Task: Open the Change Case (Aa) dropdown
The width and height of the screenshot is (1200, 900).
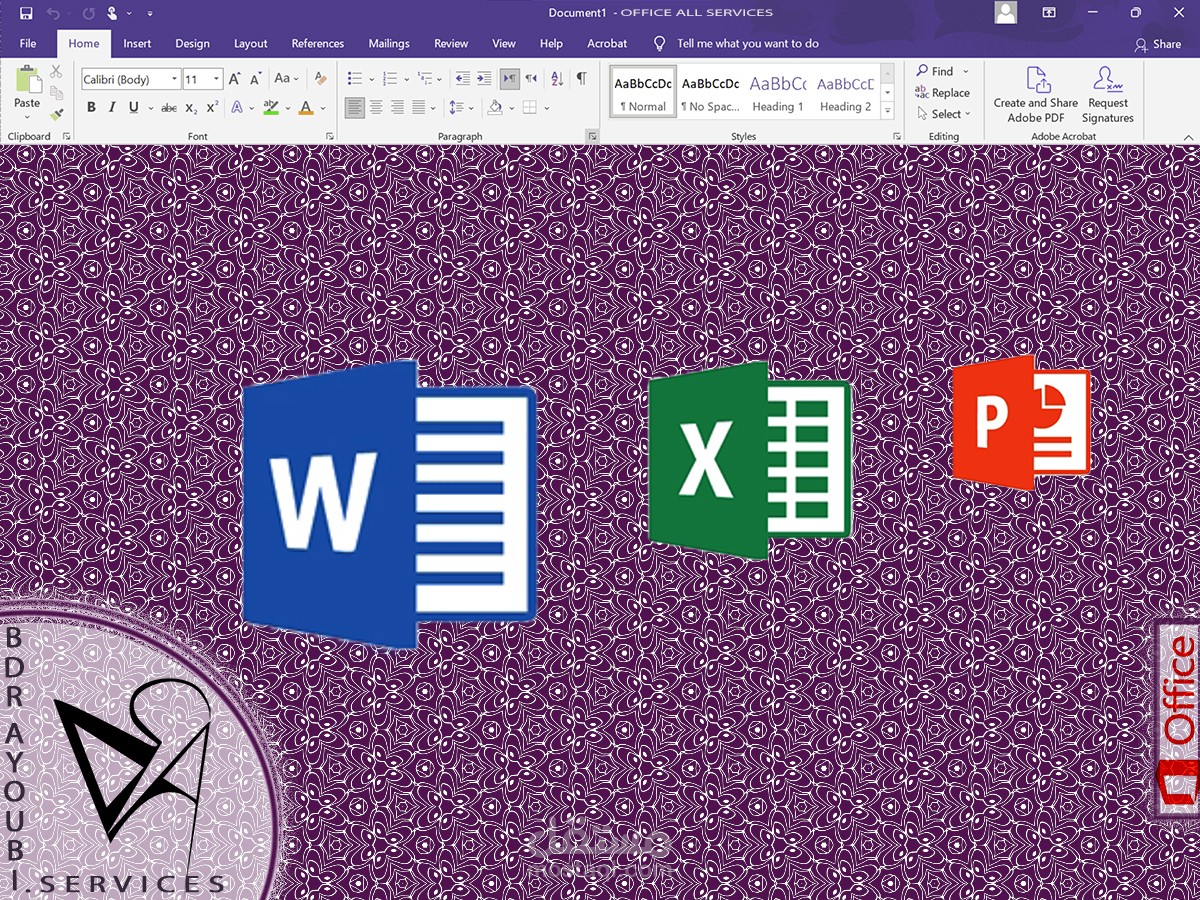Action: tap(287, 78)
